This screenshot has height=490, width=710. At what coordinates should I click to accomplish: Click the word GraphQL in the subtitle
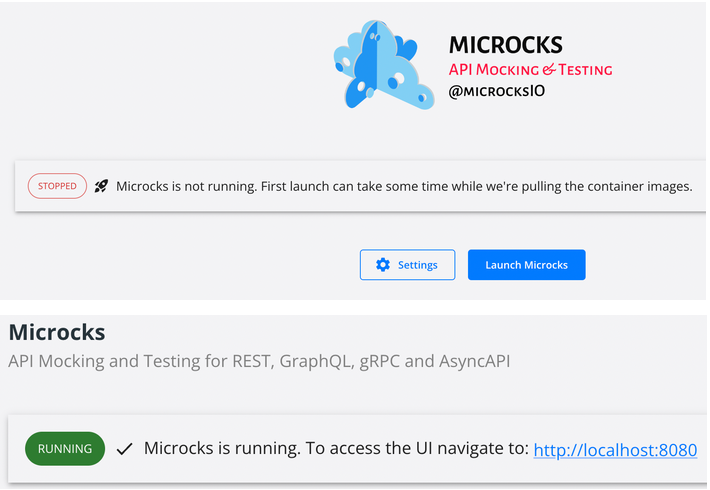pyautogui.click(x=313, y=361)
